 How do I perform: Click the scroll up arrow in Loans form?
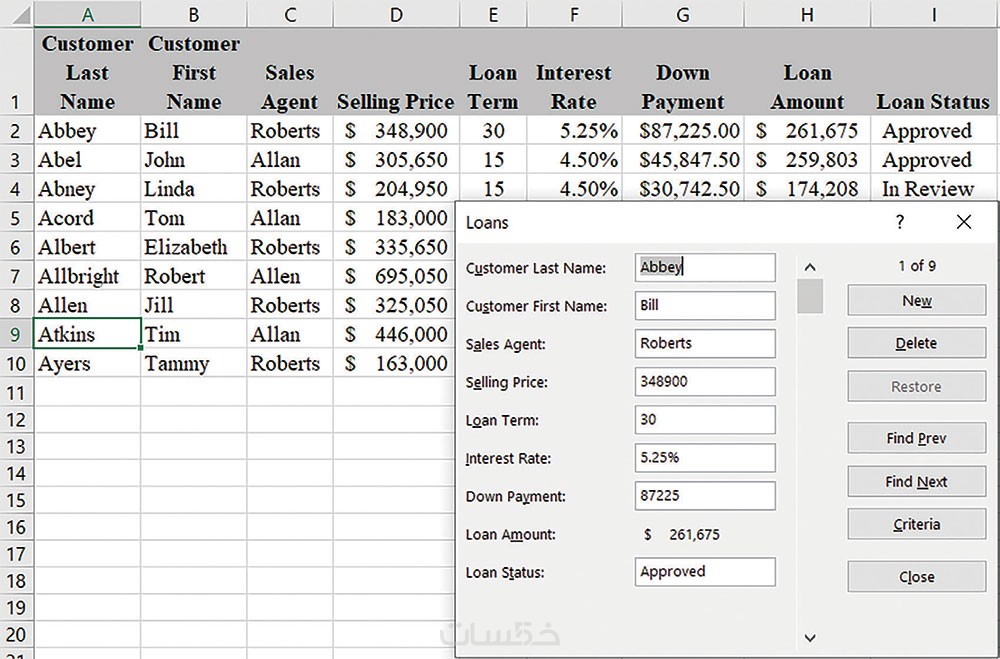click(x=810, y=267)
